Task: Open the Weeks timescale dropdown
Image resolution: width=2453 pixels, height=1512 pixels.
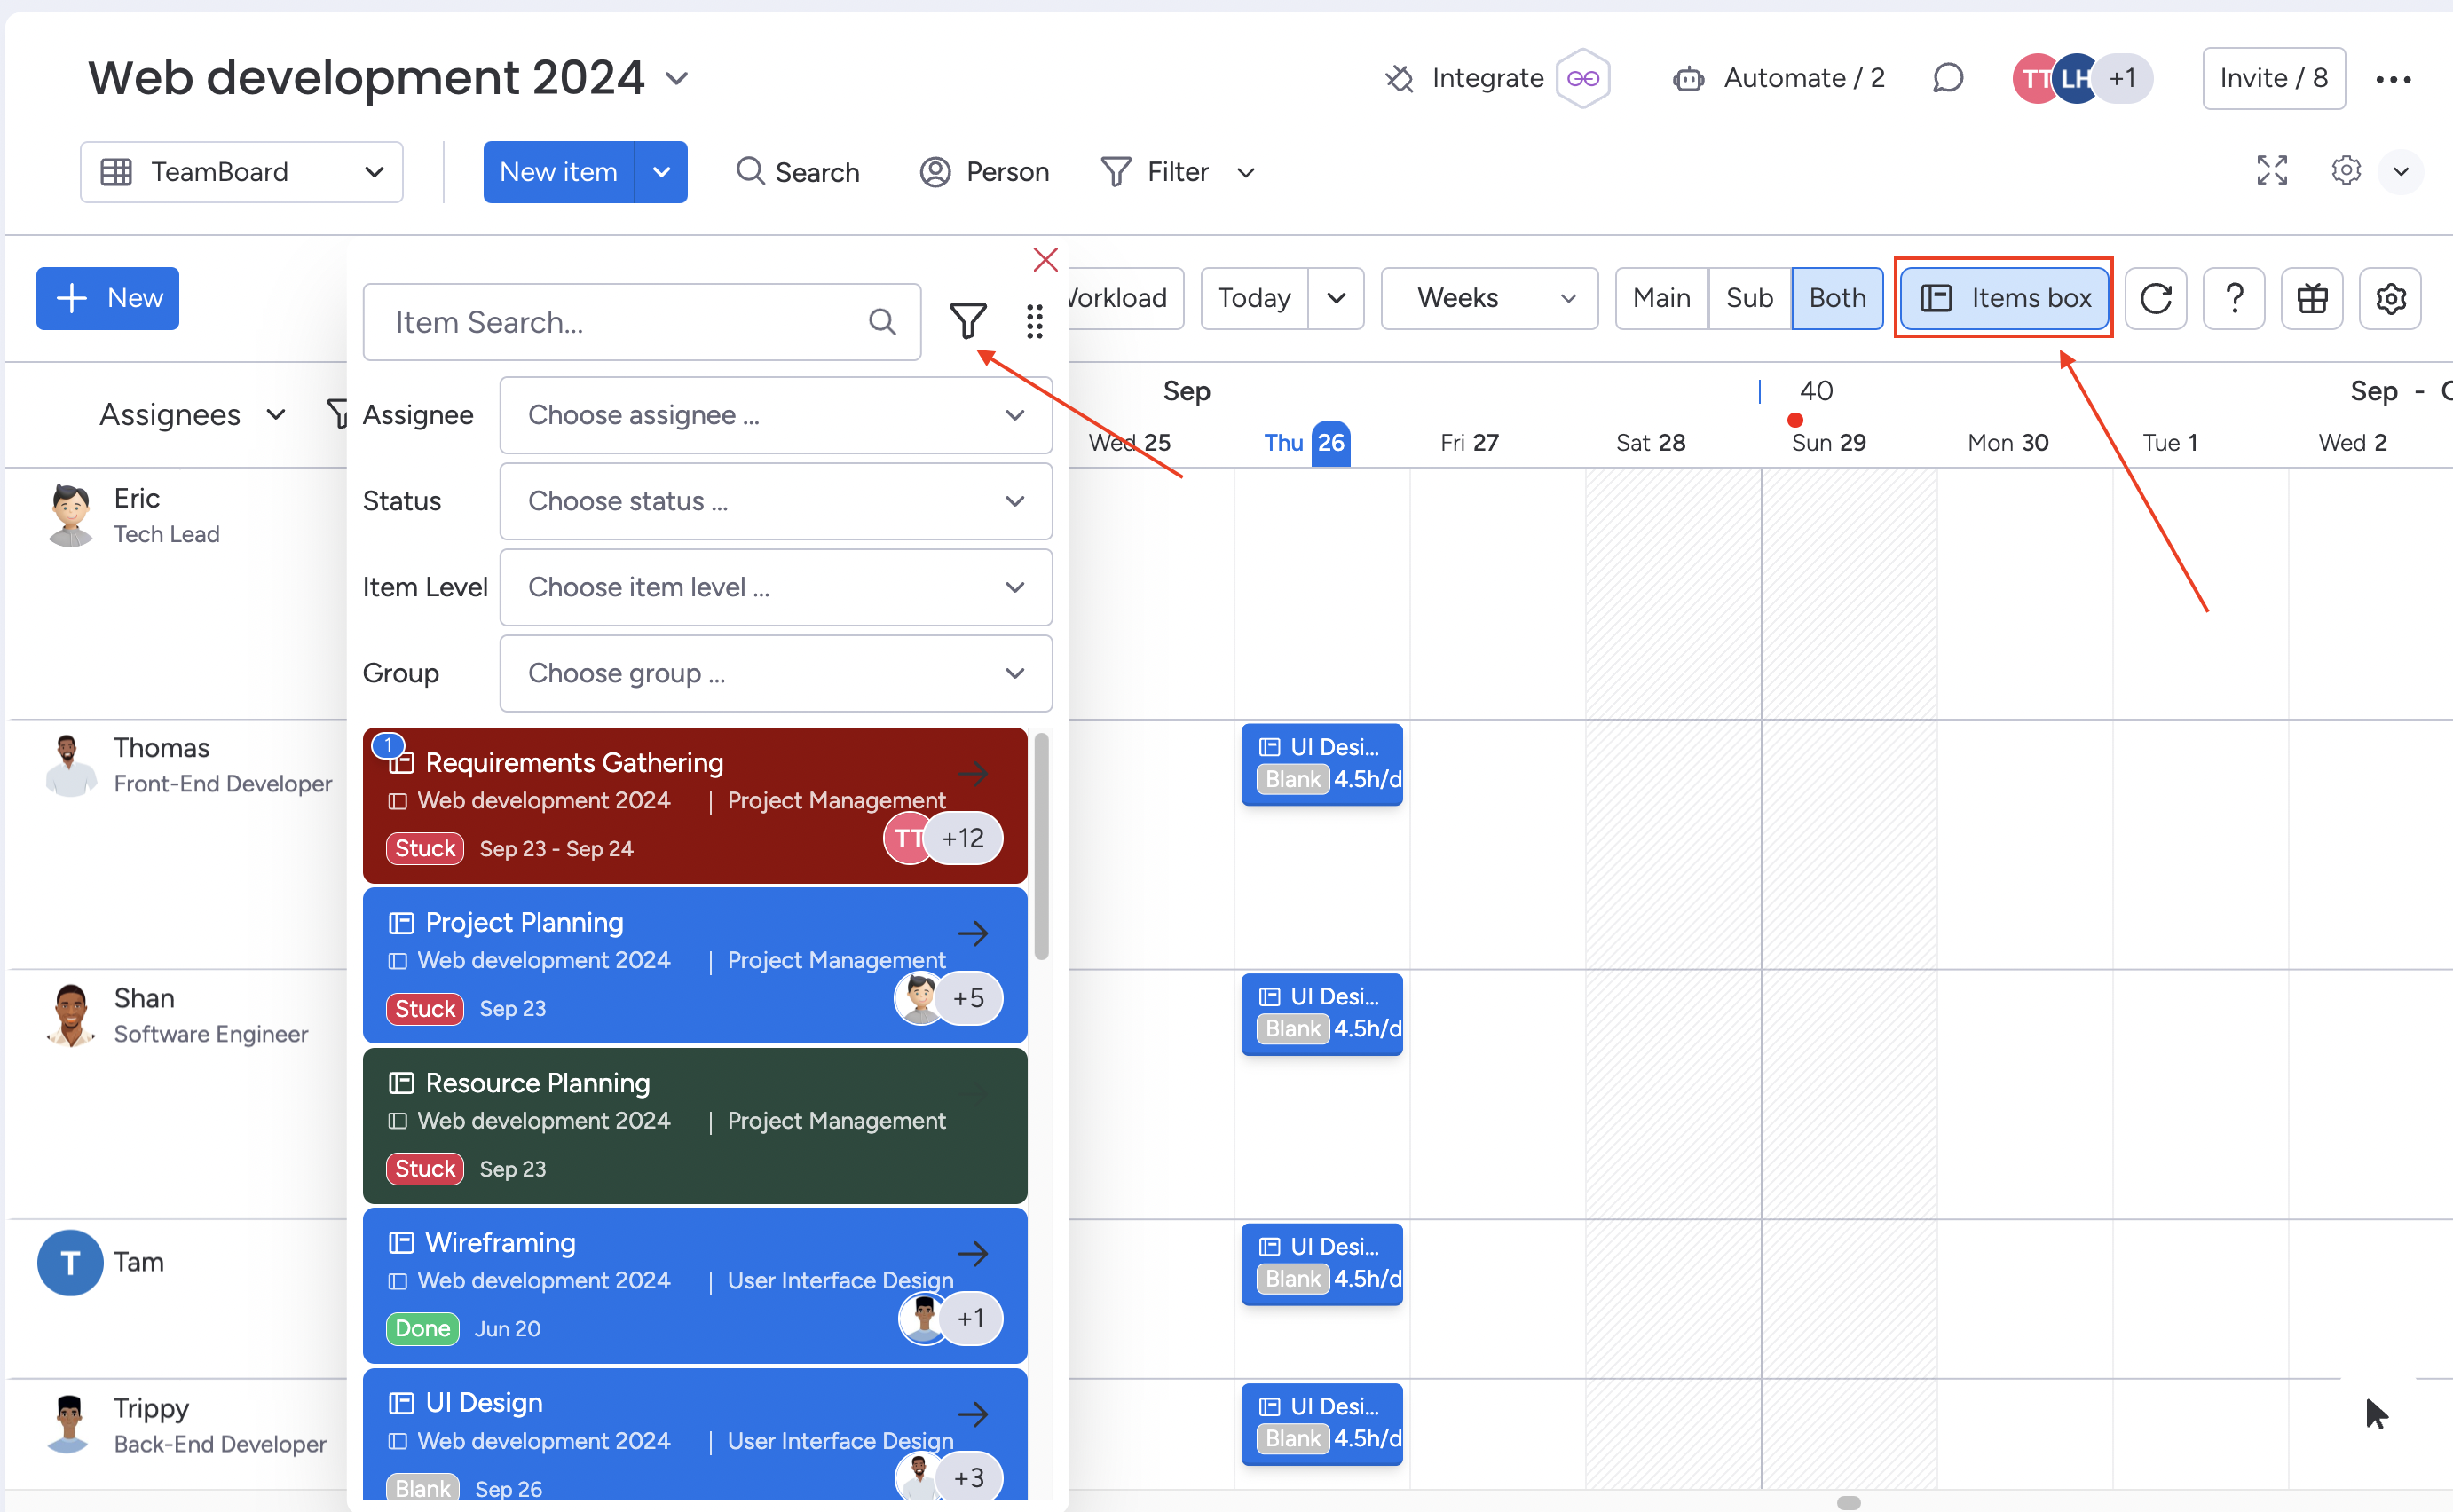Action: pos(1489,298)
